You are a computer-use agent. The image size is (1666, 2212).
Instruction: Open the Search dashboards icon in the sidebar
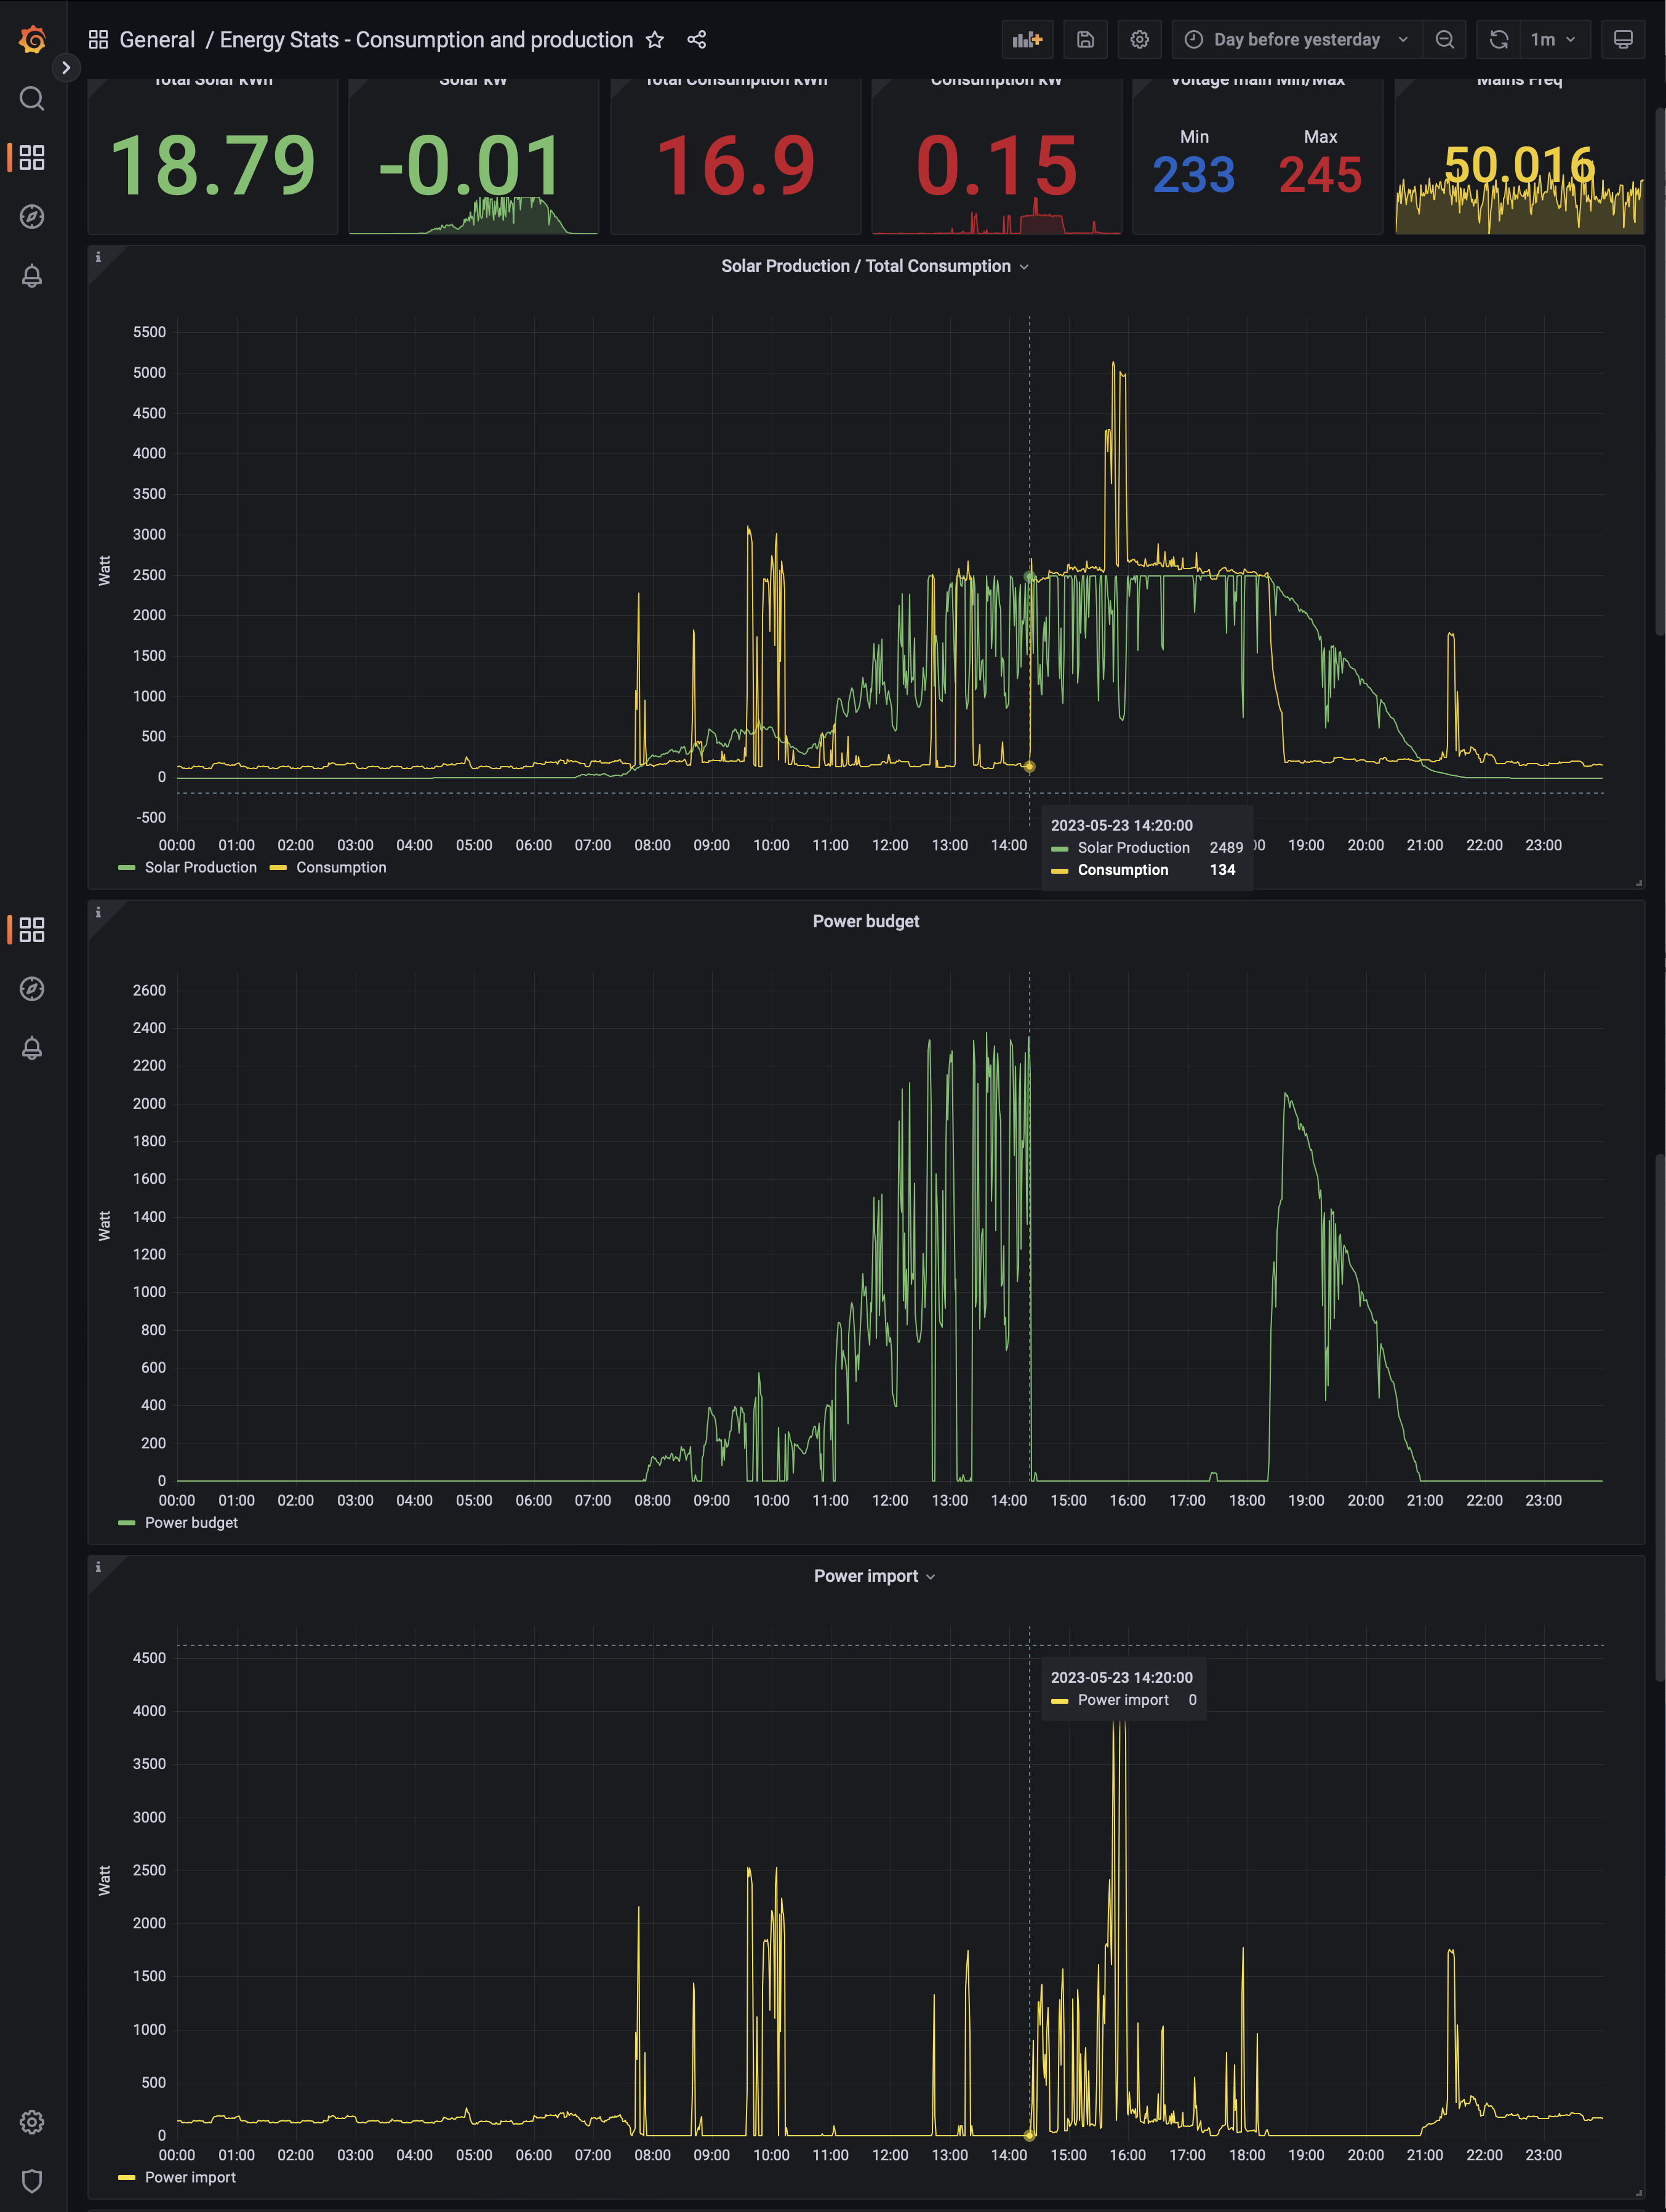tap(32, 99)
